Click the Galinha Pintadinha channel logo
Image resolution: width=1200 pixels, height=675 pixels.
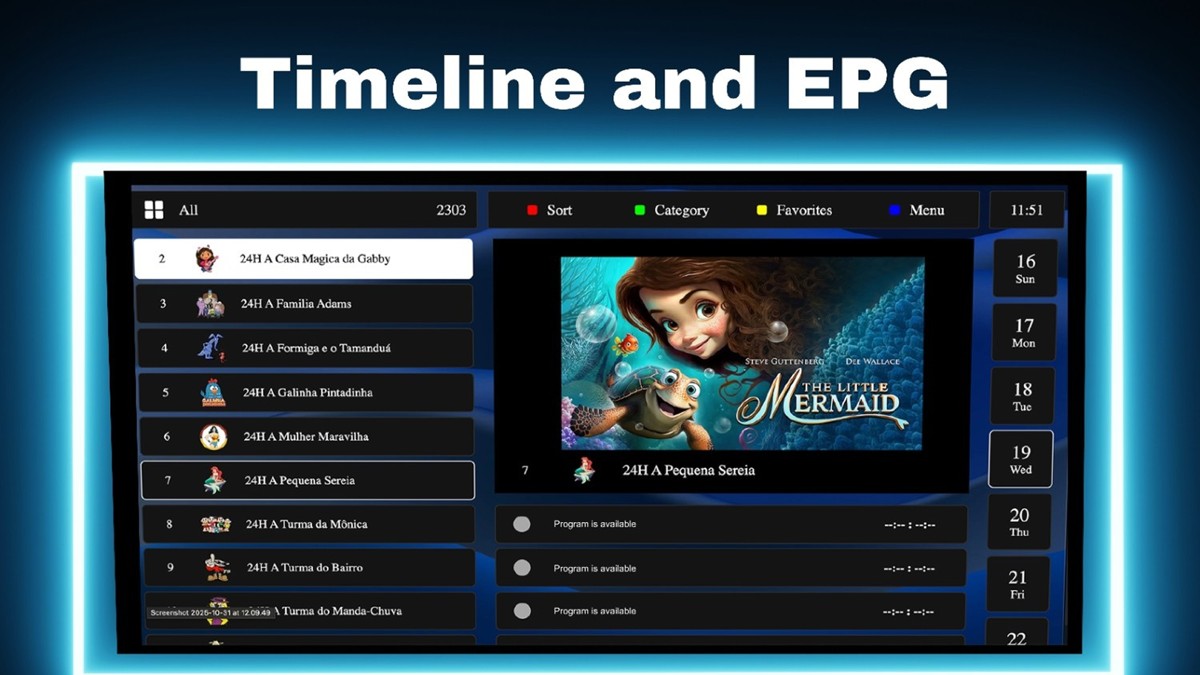(212, 393)
